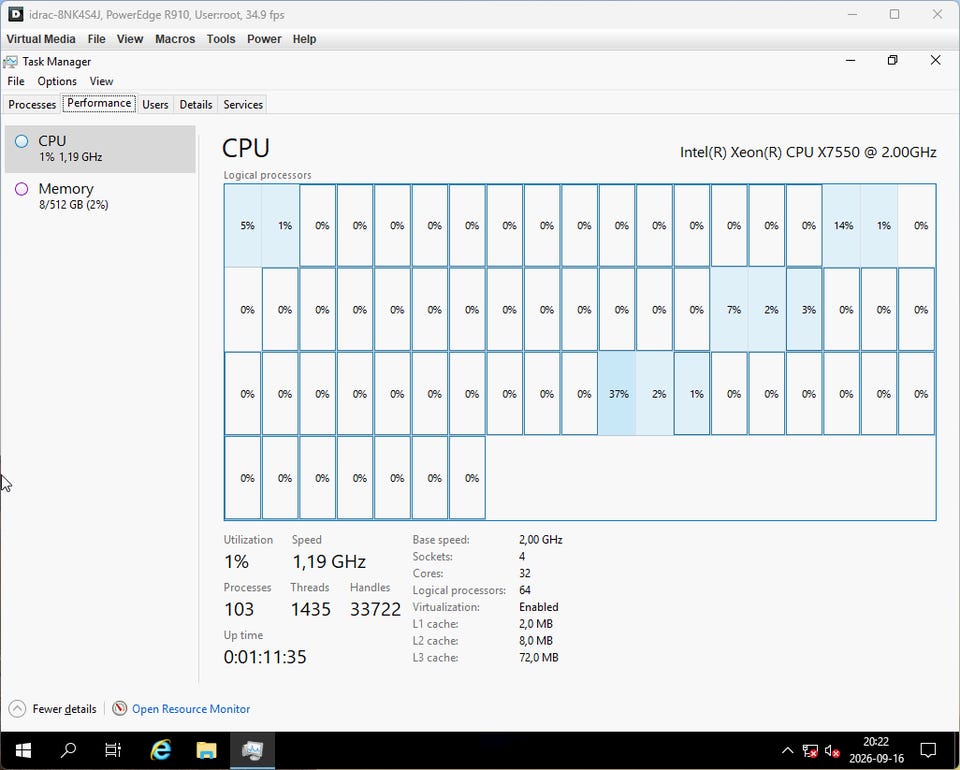Viewport: 960px width, 770px height.
Task: Click the Virtualization Enabled value
Action: coord(539,607)
